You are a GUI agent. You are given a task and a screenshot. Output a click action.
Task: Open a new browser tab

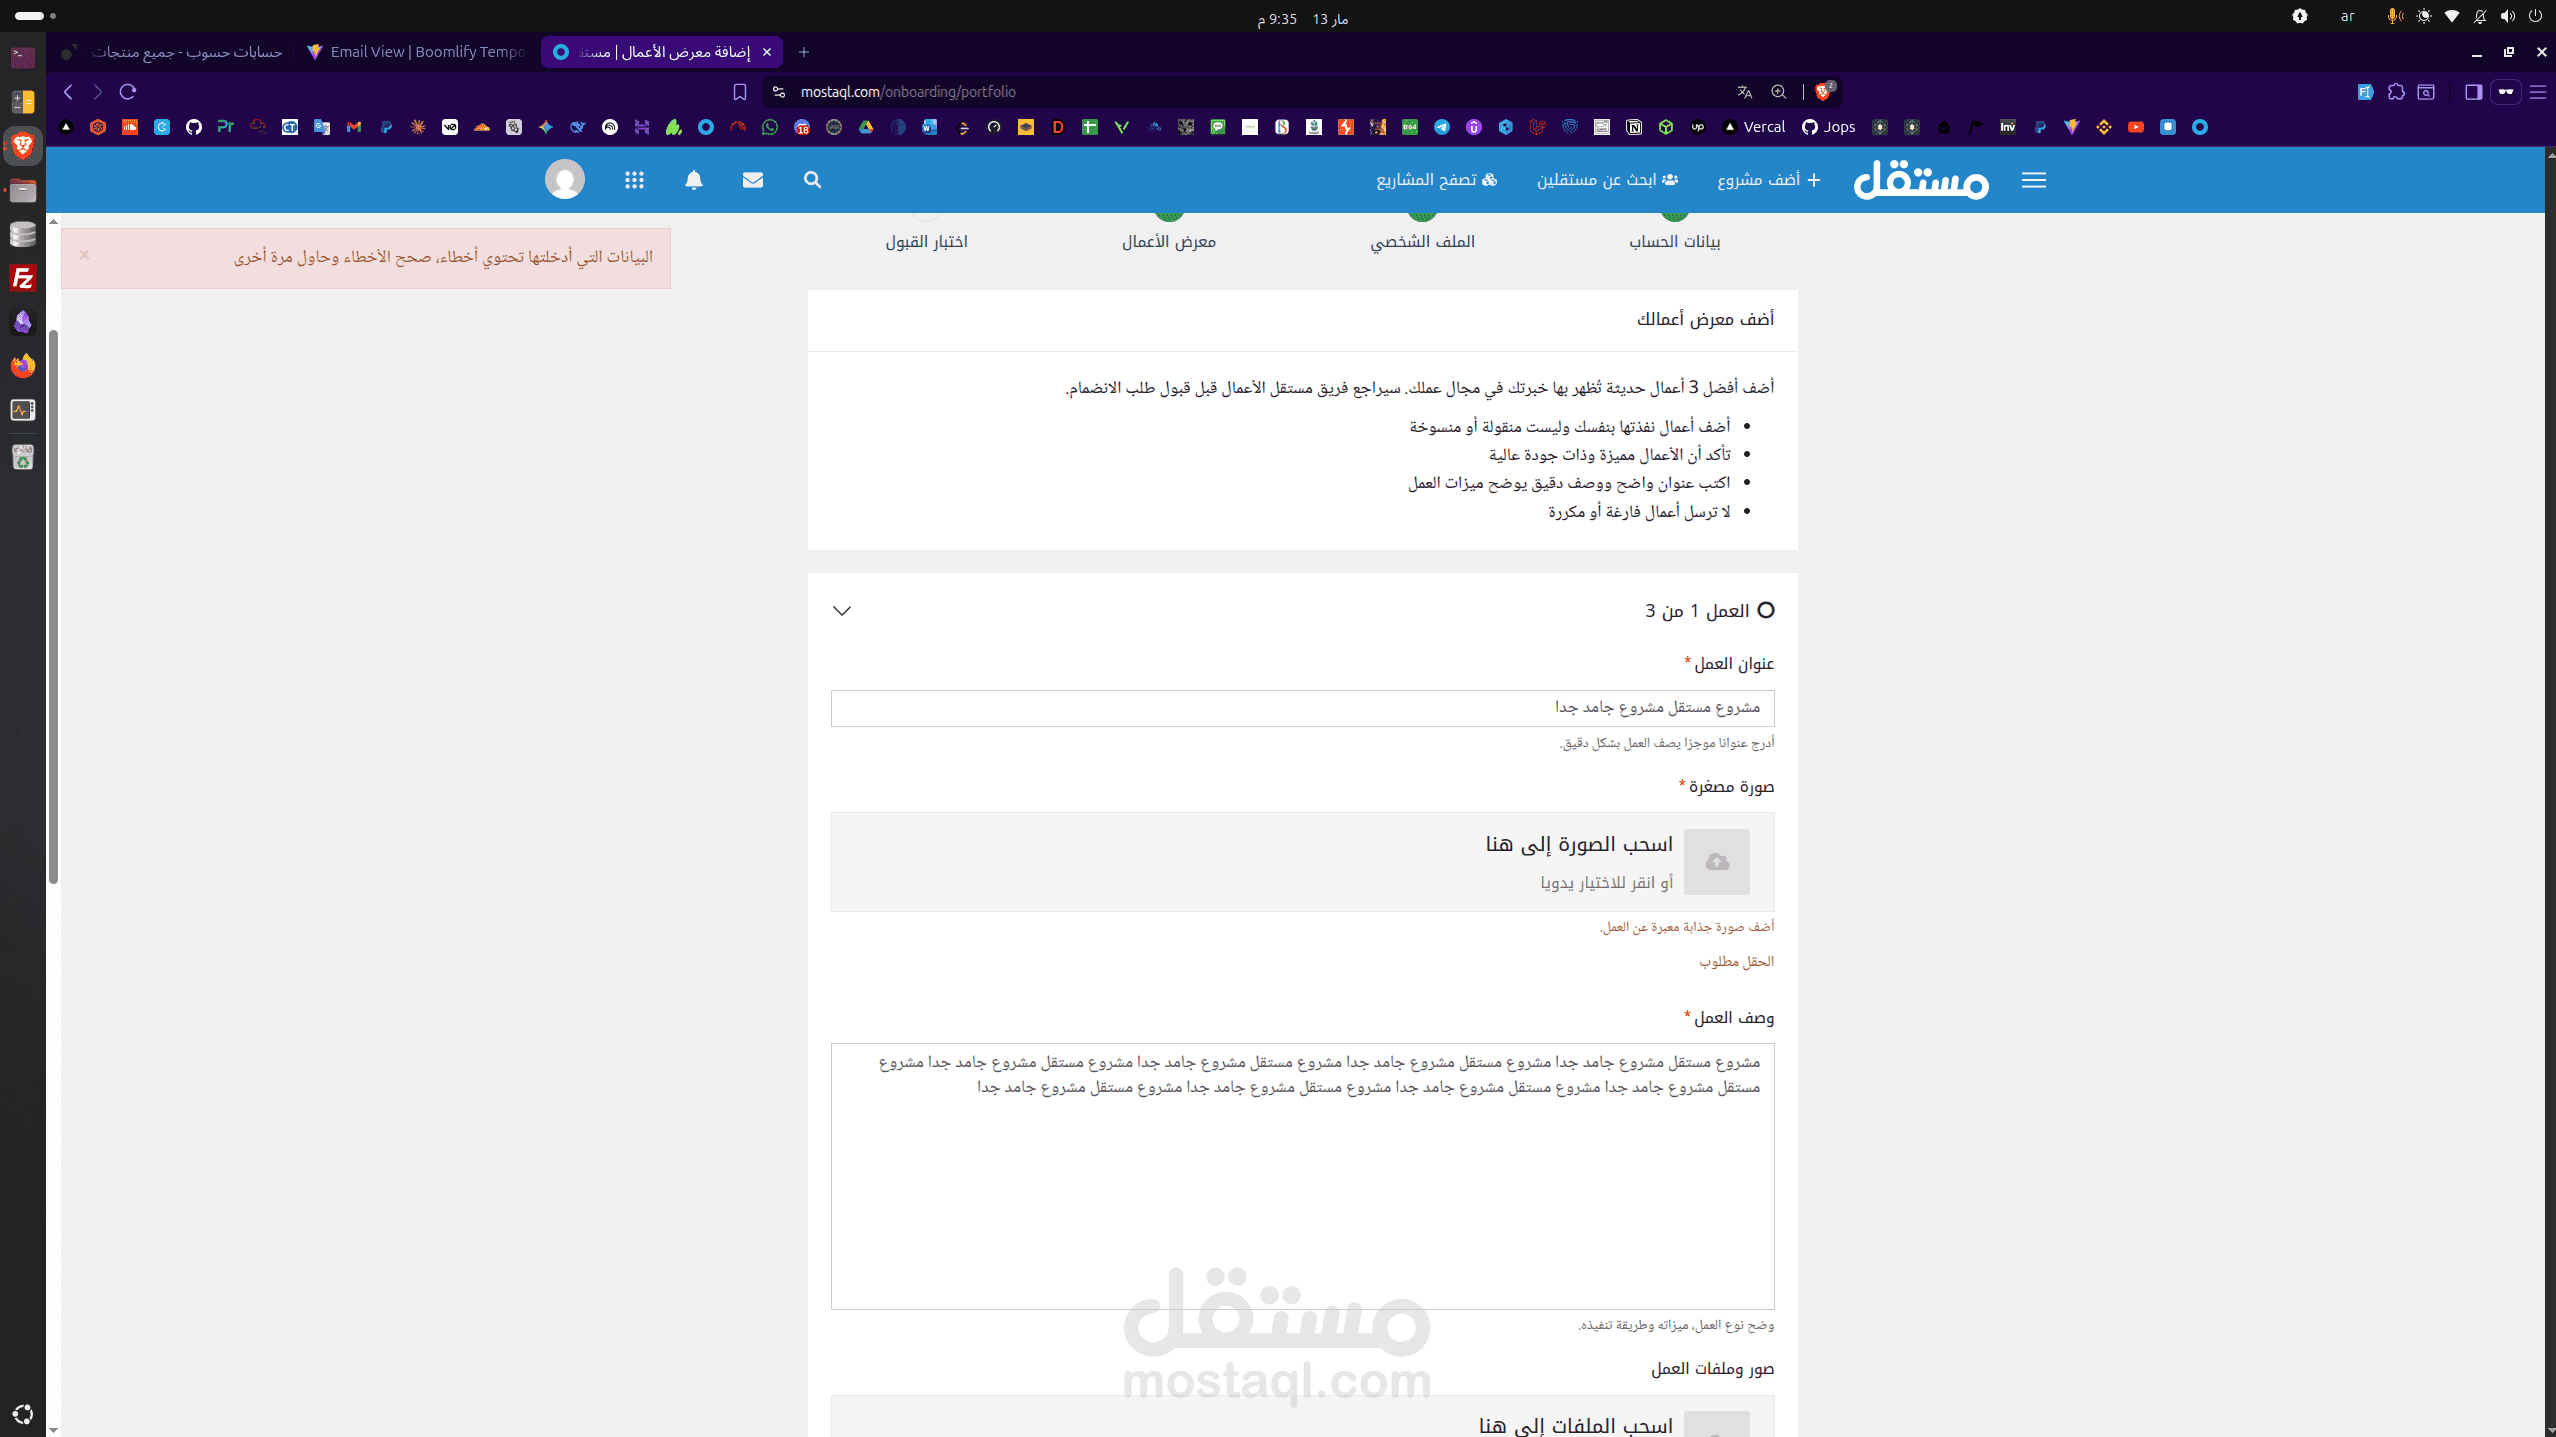804,52
